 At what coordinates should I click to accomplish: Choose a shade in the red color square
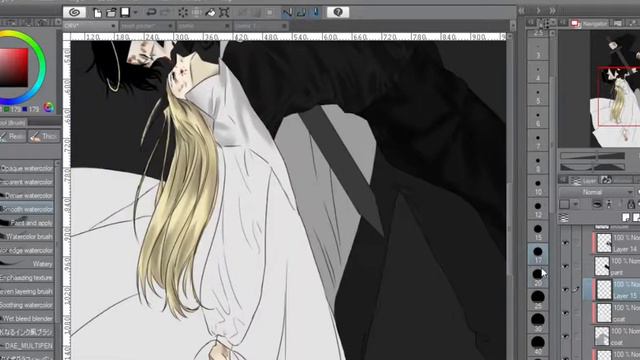point(13,67)
